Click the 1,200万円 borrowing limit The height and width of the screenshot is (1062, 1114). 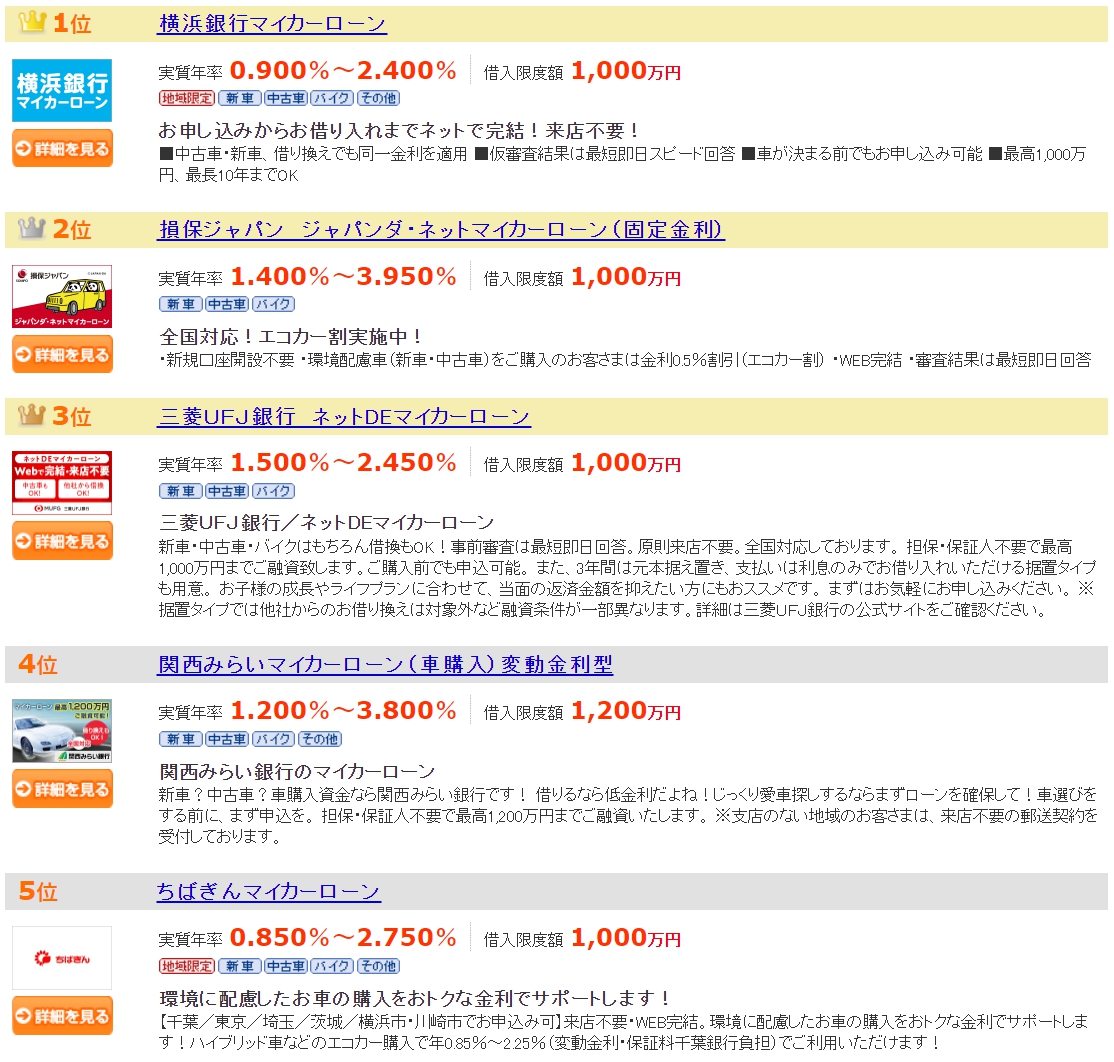626,710
